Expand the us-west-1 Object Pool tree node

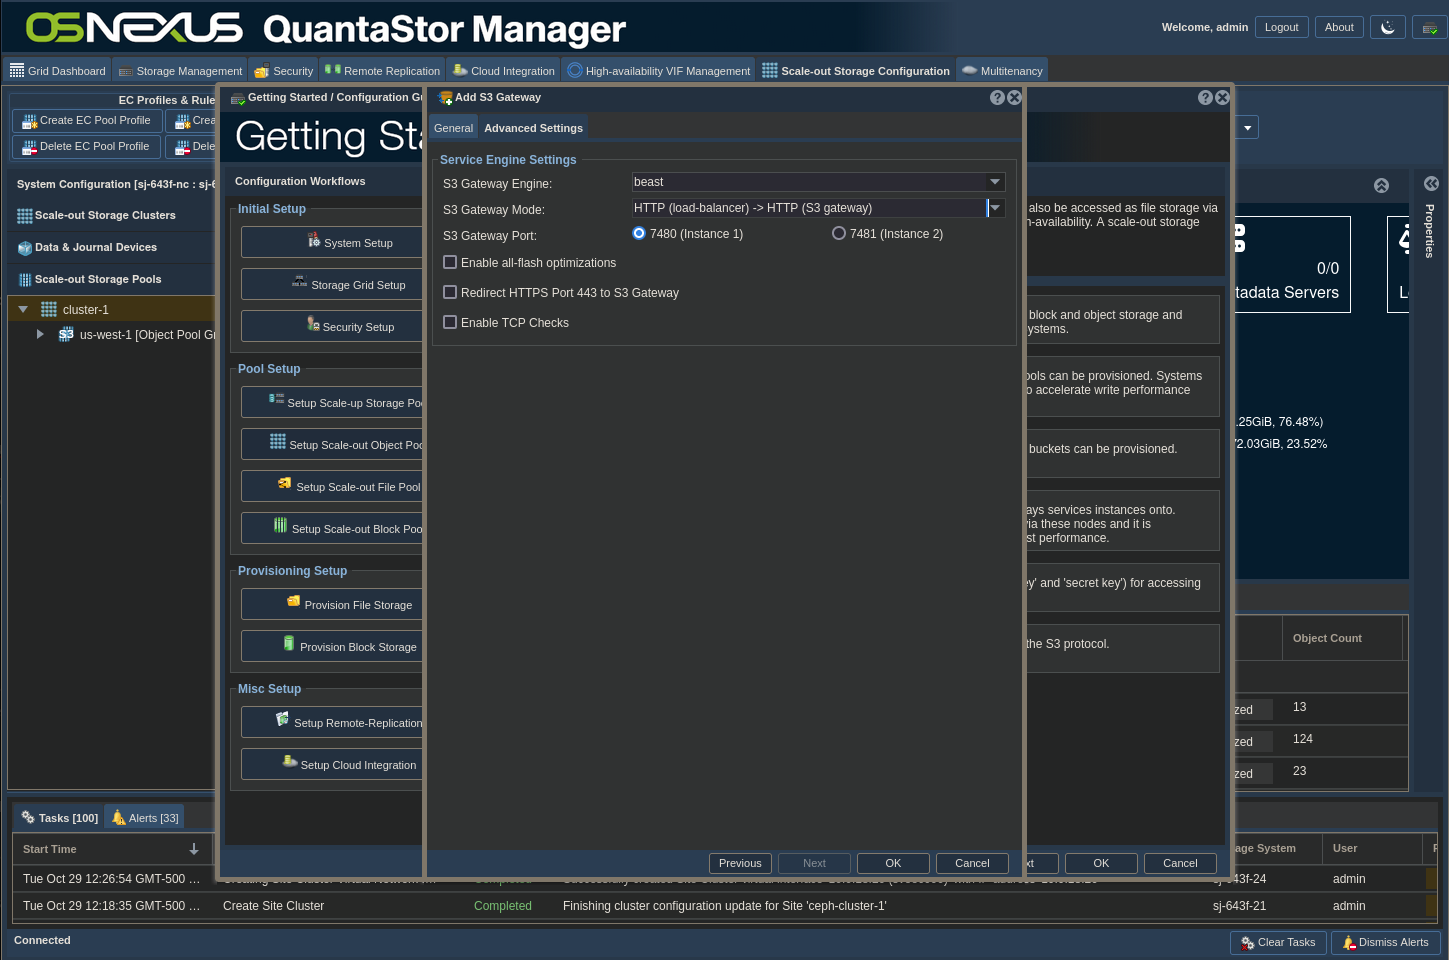pyautogui.click(x=40, y=335)
